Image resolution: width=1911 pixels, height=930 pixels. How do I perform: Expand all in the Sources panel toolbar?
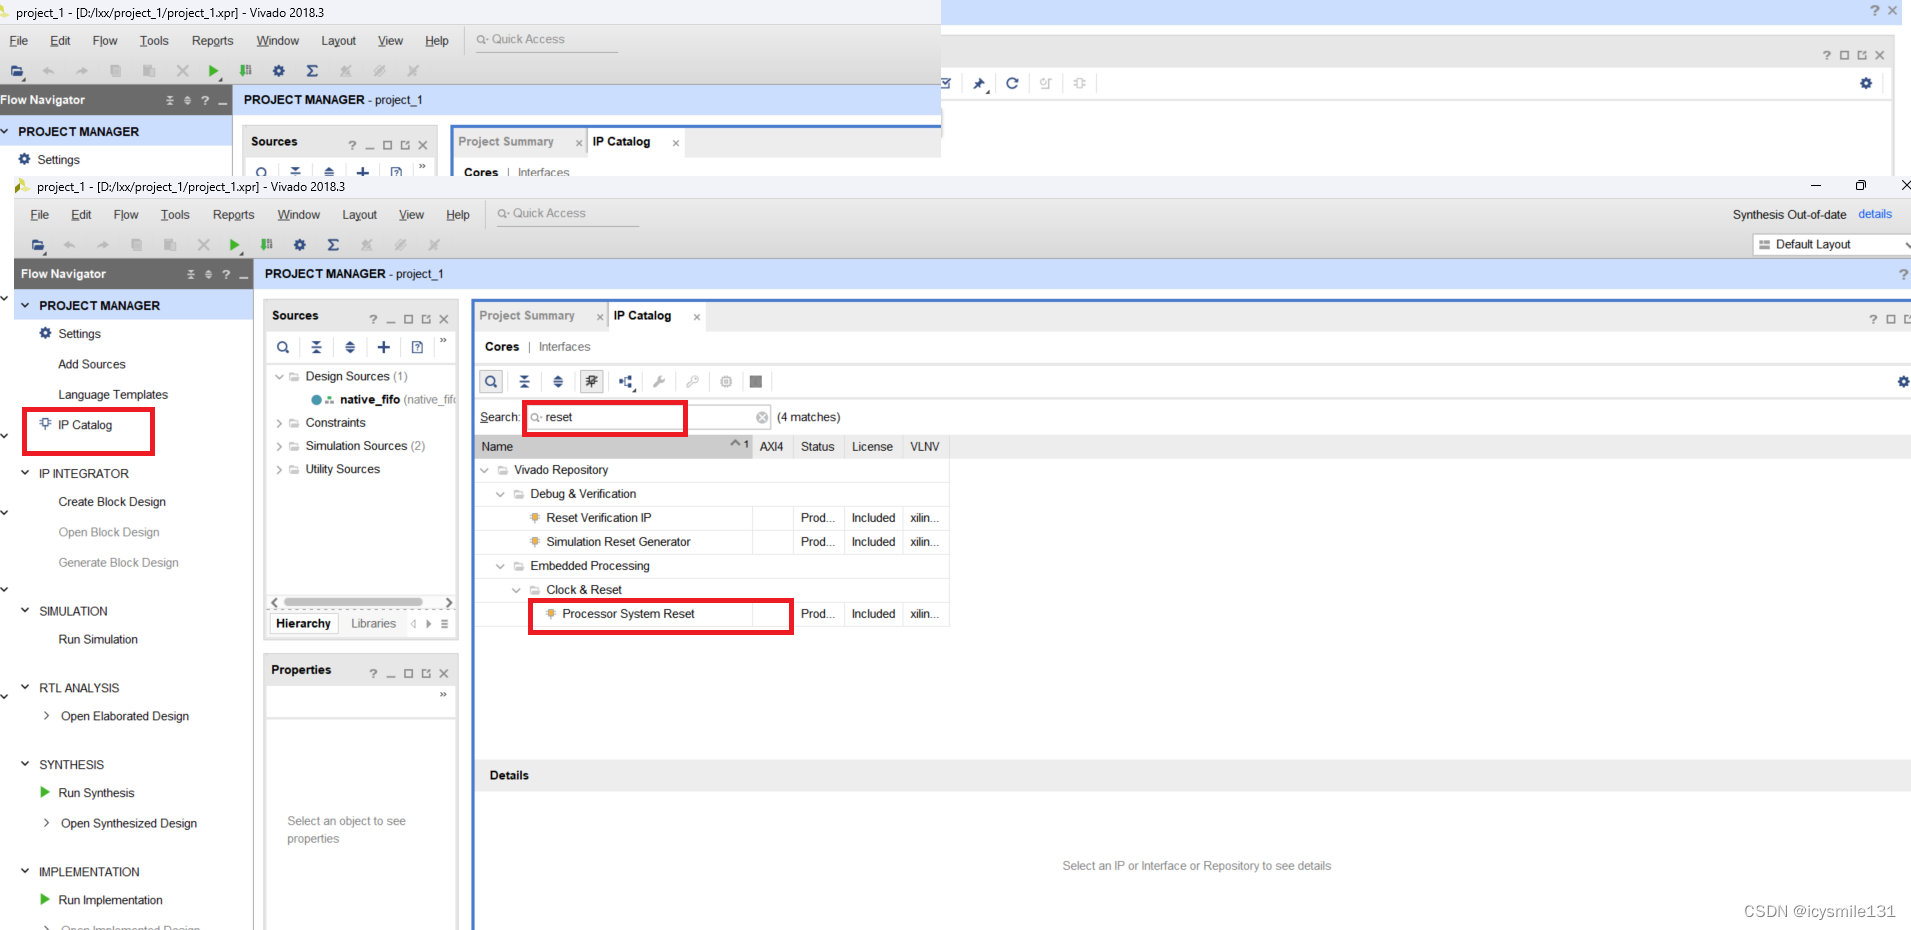[350, 347]
